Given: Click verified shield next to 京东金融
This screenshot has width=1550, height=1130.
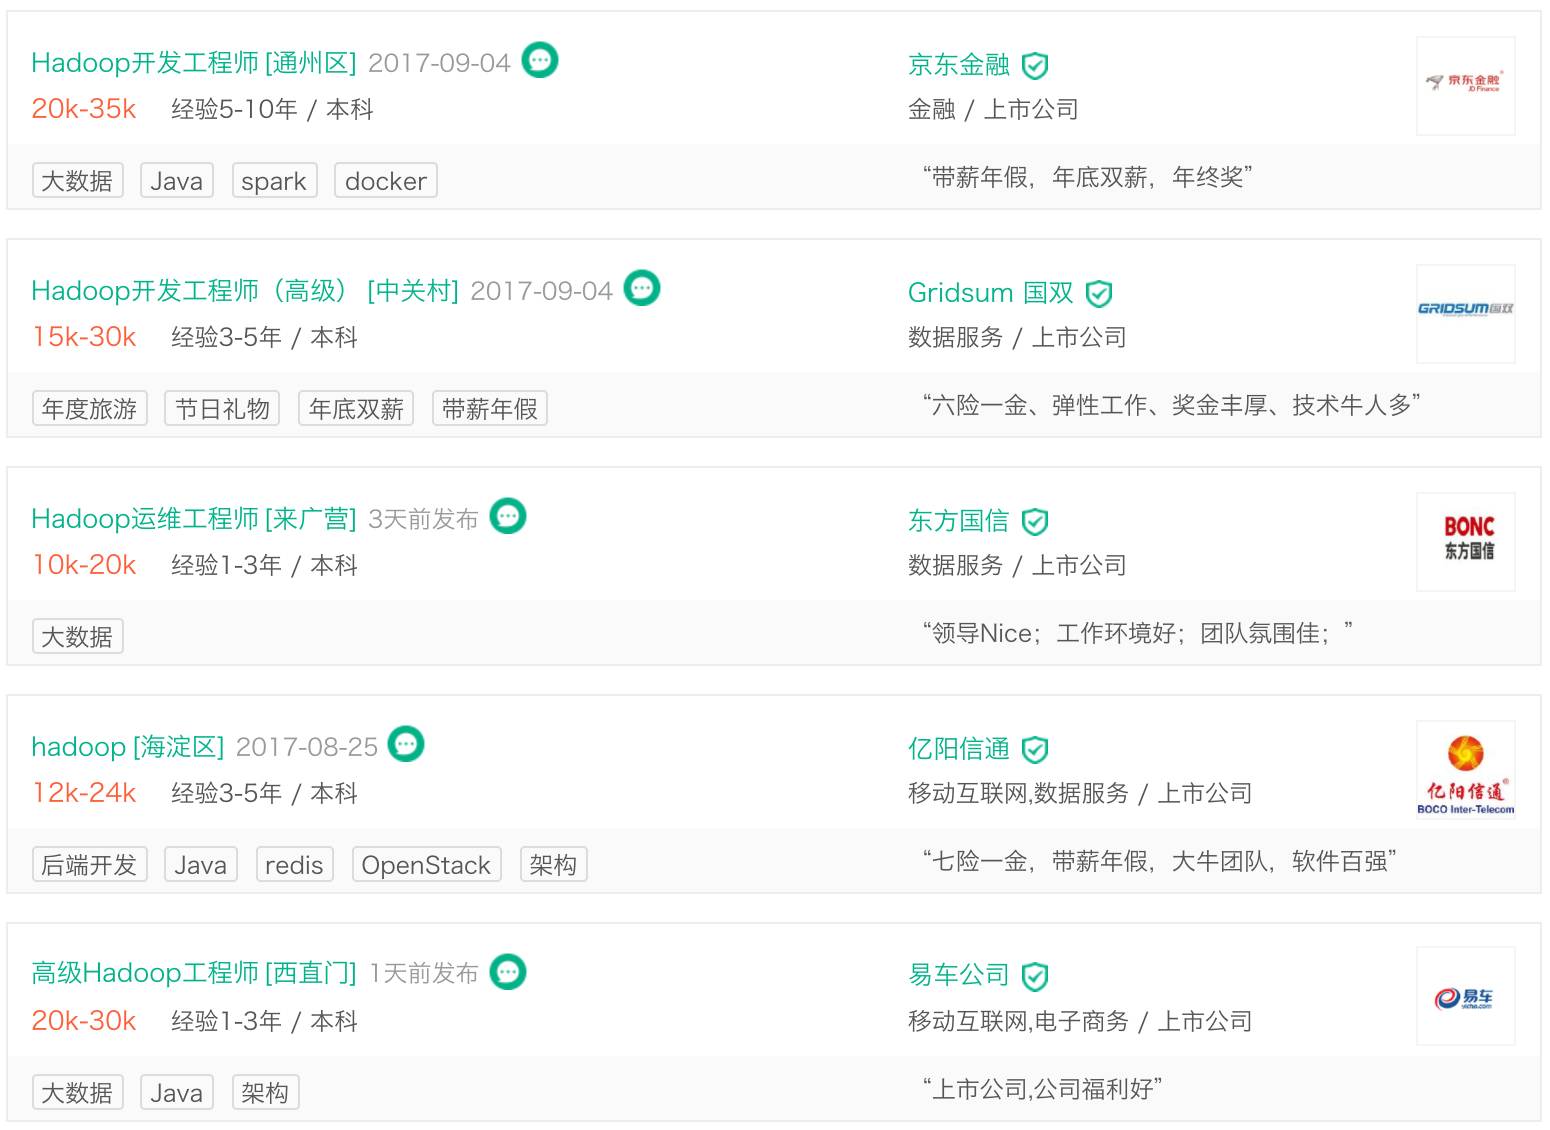Looking at the screenshot, I should click(1035, 66).
